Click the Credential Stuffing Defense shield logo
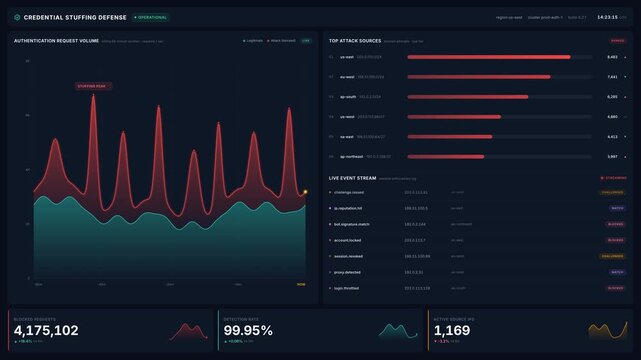641x360 pixels. (17, 18)
